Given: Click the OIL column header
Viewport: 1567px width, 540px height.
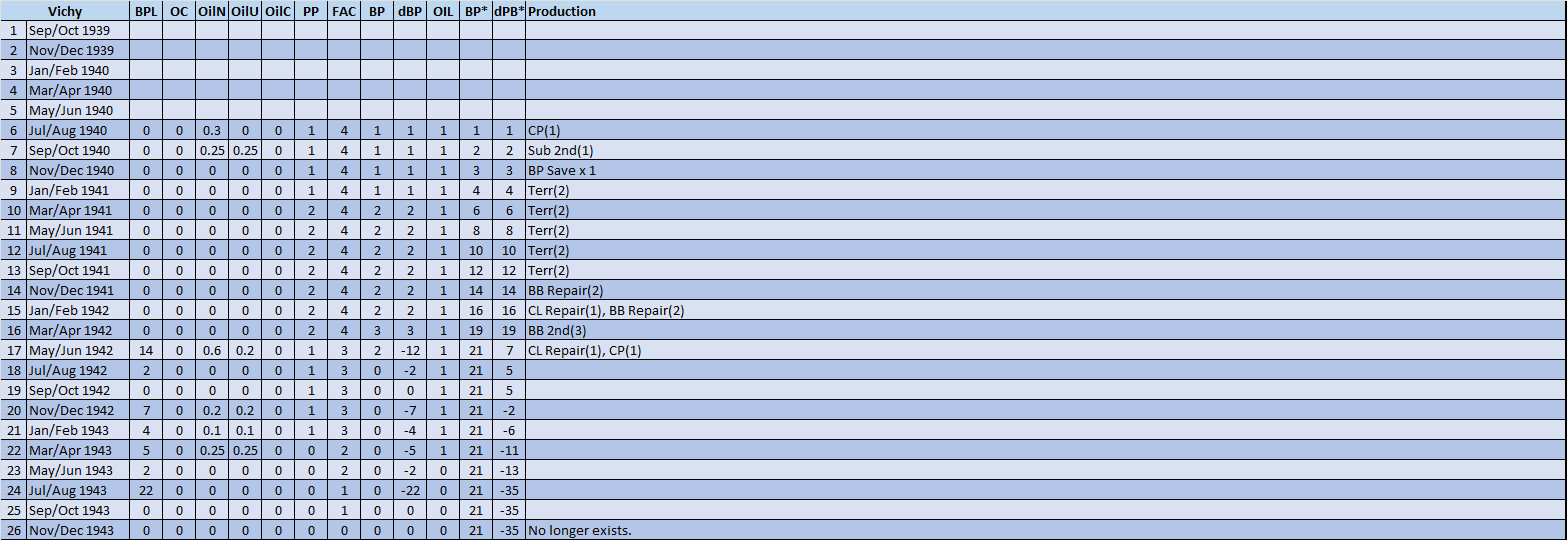Looking at the screenshot, I should click(443, 11).
